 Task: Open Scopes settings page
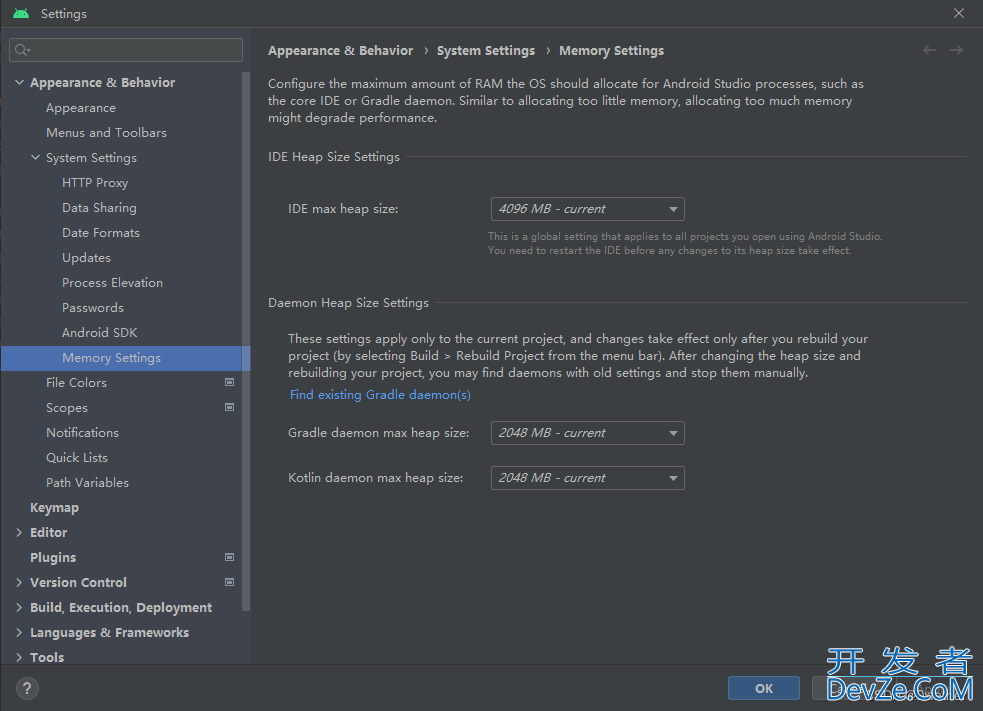67,408
